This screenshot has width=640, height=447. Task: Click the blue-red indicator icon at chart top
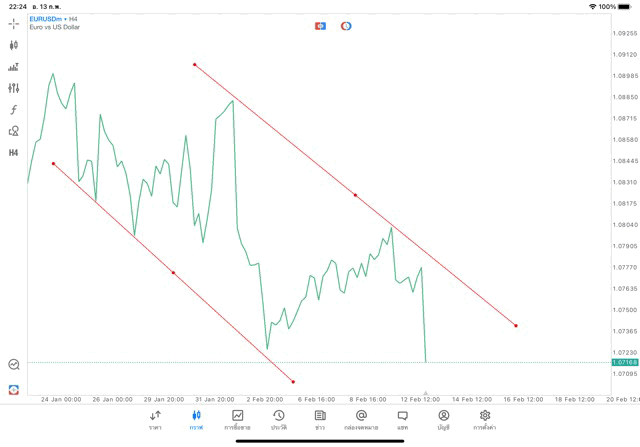(x=320, y=26)
